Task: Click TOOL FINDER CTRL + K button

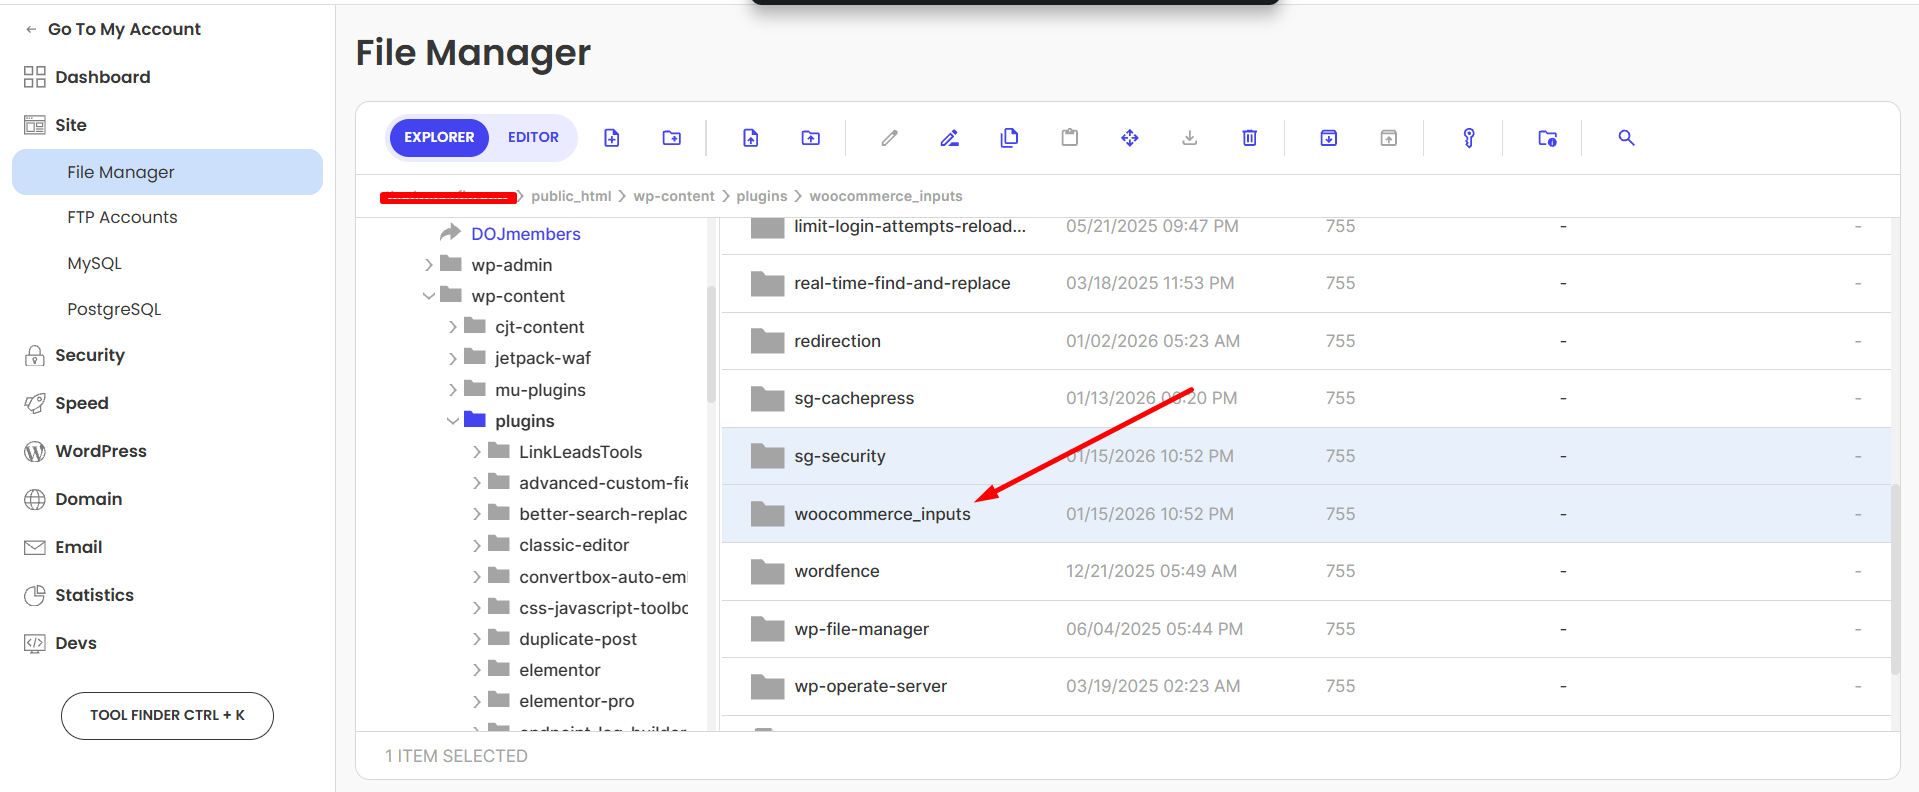Action: [x=167, y=715]
